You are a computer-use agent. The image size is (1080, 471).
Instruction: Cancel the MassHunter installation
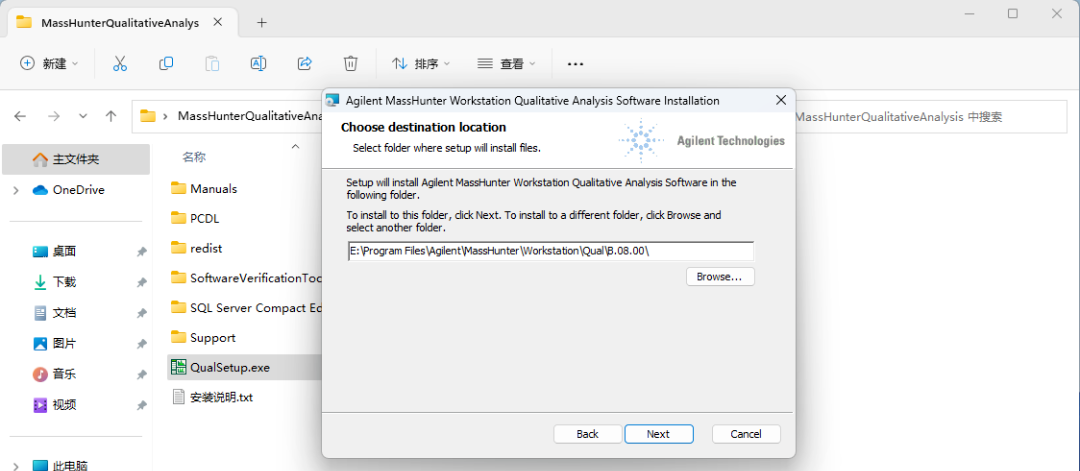pyautogui.click(x=746, y=434)
